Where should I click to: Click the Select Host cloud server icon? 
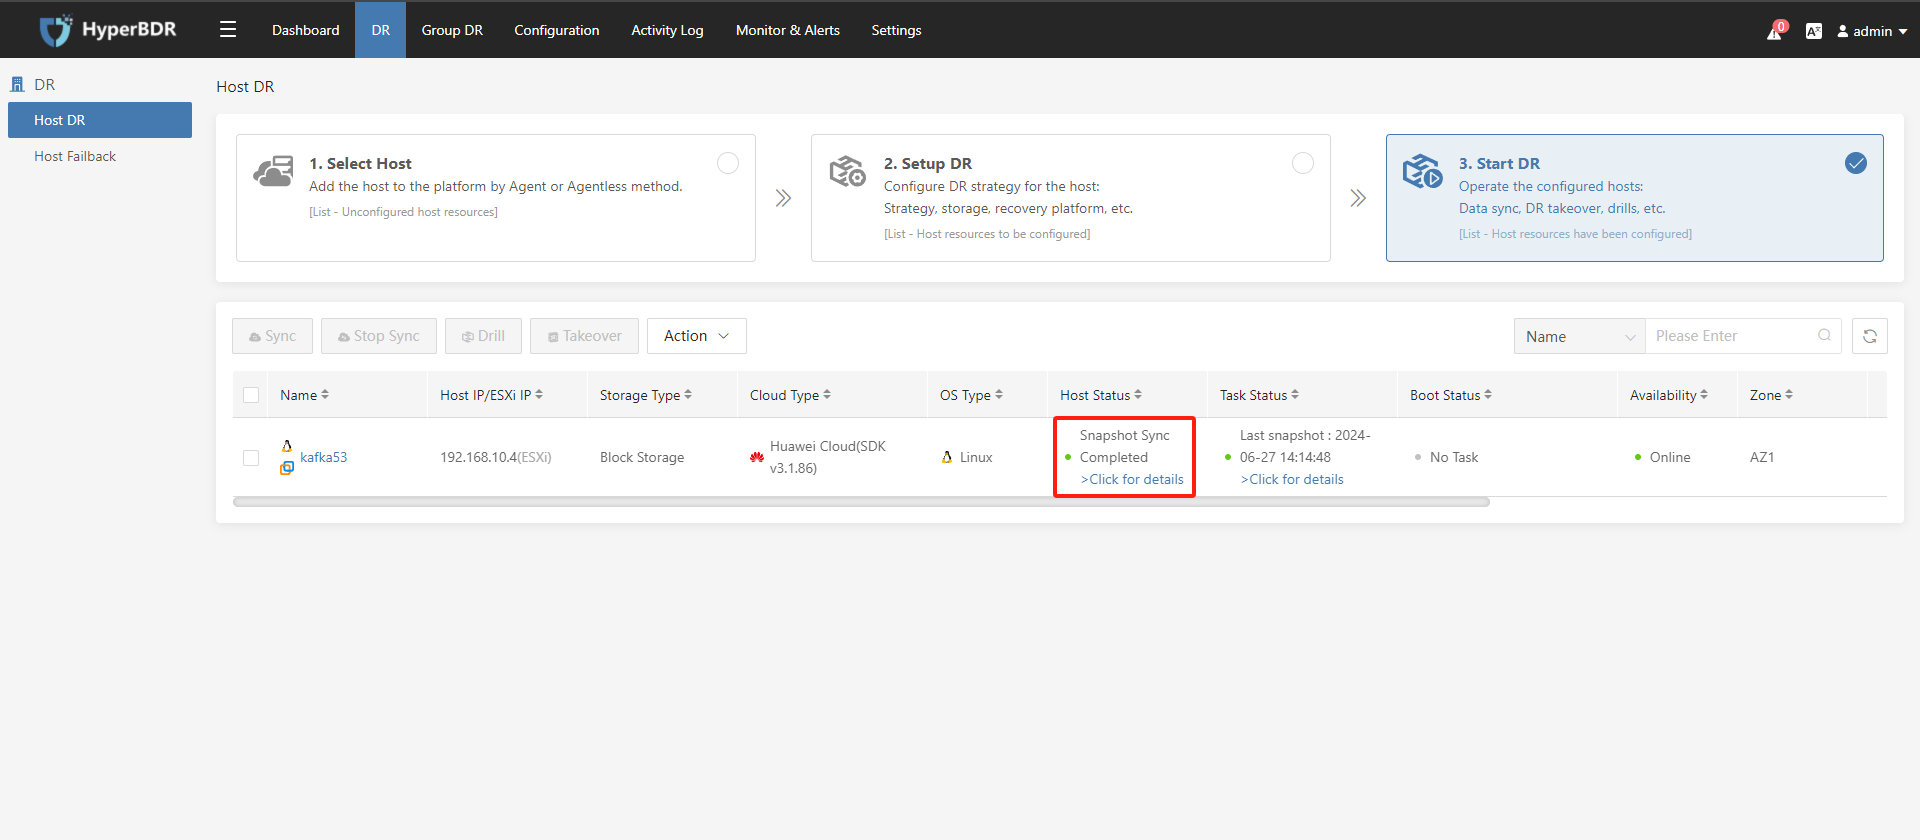(273, 171)
